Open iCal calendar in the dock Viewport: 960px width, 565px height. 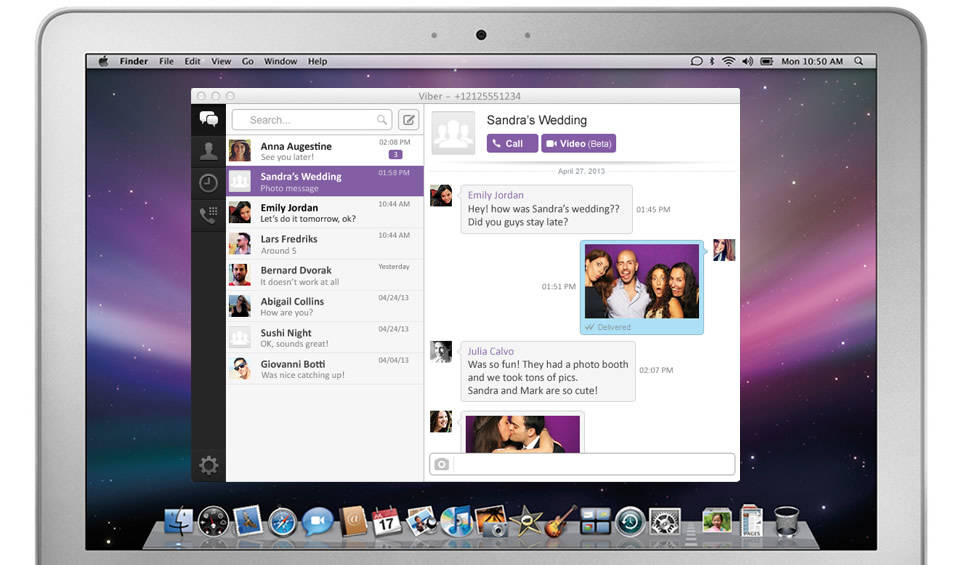coord(386,522)
